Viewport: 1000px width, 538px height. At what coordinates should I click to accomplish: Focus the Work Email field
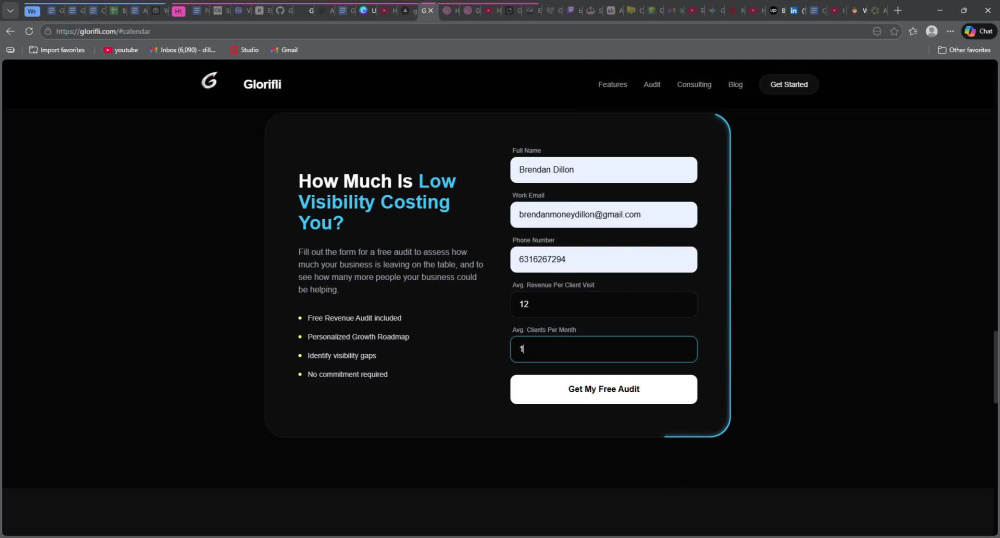[x=603, y=215]
